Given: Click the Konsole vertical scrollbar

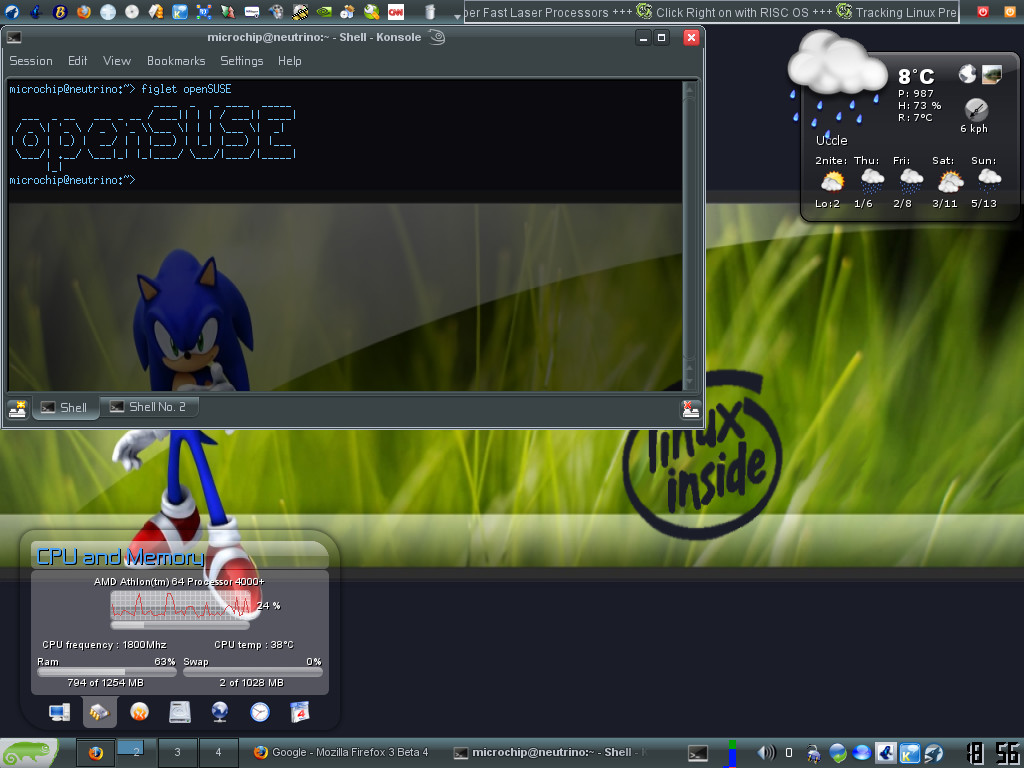Looking at the screenshot, I should coord(688,235).
